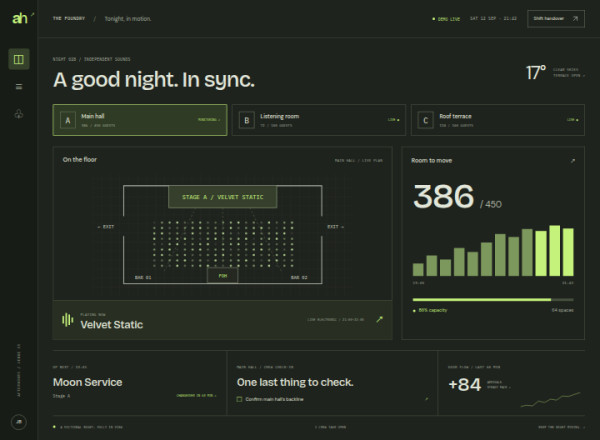
Task: Click the arrow icon in crew check-in card
Action: point(427,399)
